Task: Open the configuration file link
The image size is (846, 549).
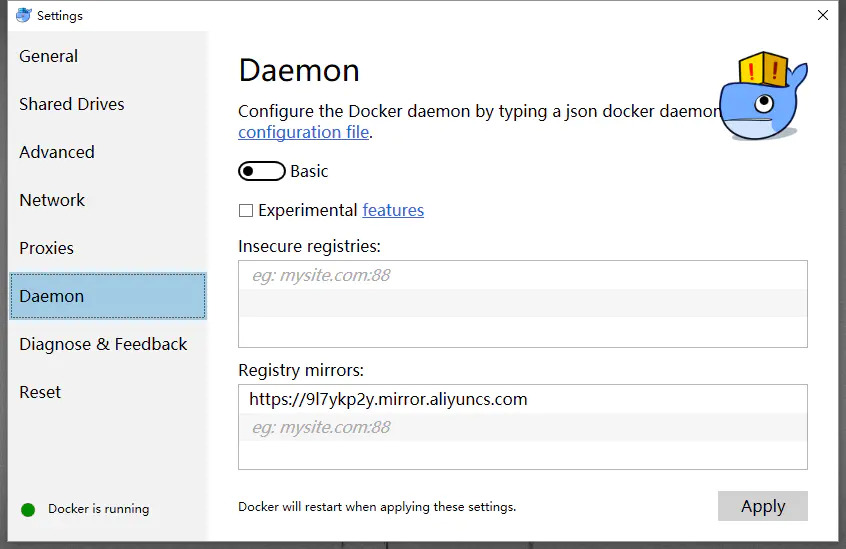Action: tap(304, 132)
